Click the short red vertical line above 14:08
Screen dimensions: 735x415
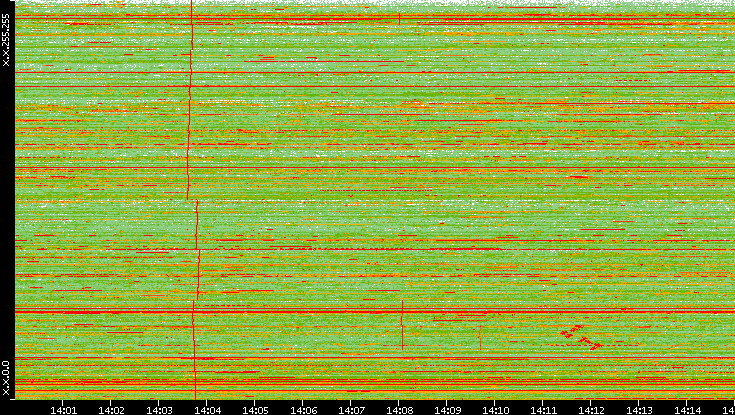pos(402,325)
